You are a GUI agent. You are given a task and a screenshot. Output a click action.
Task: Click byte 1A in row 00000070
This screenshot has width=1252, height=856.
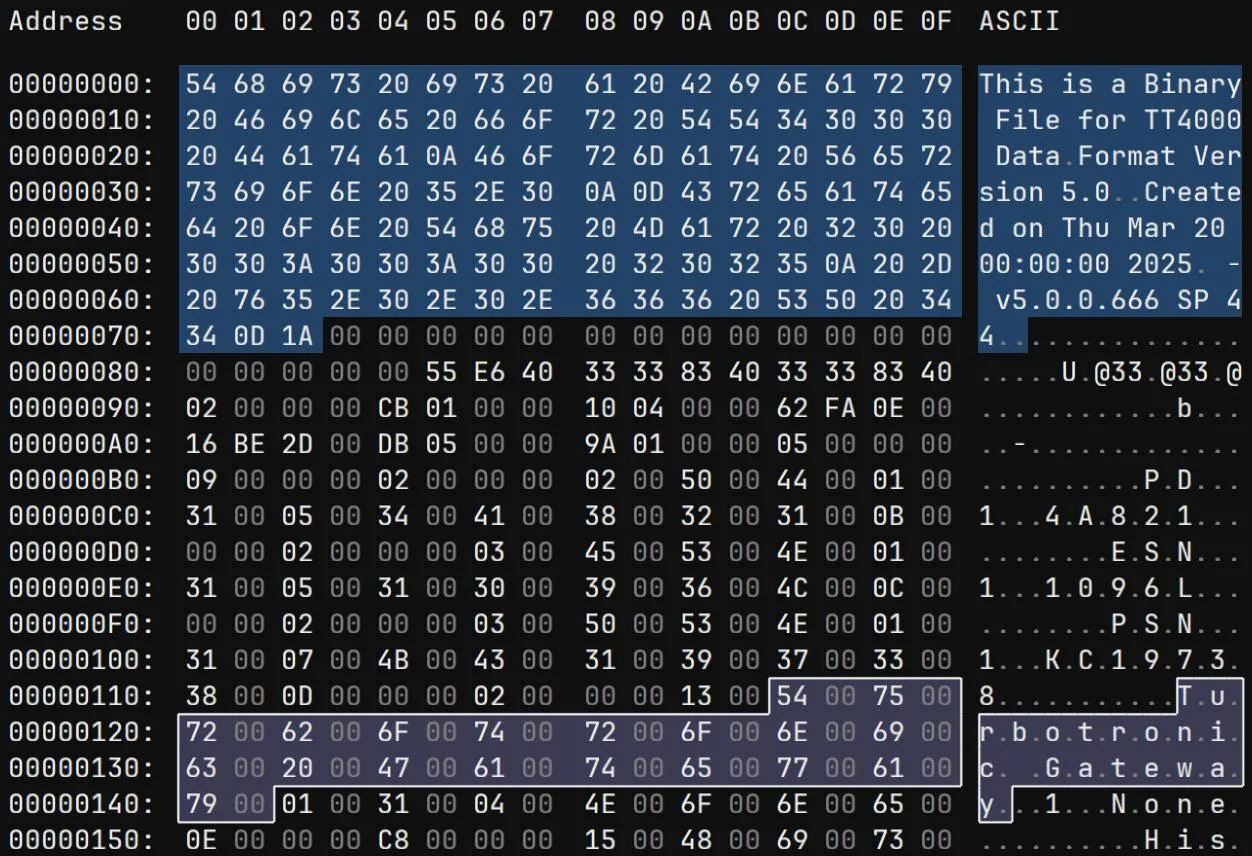[297, 337]
